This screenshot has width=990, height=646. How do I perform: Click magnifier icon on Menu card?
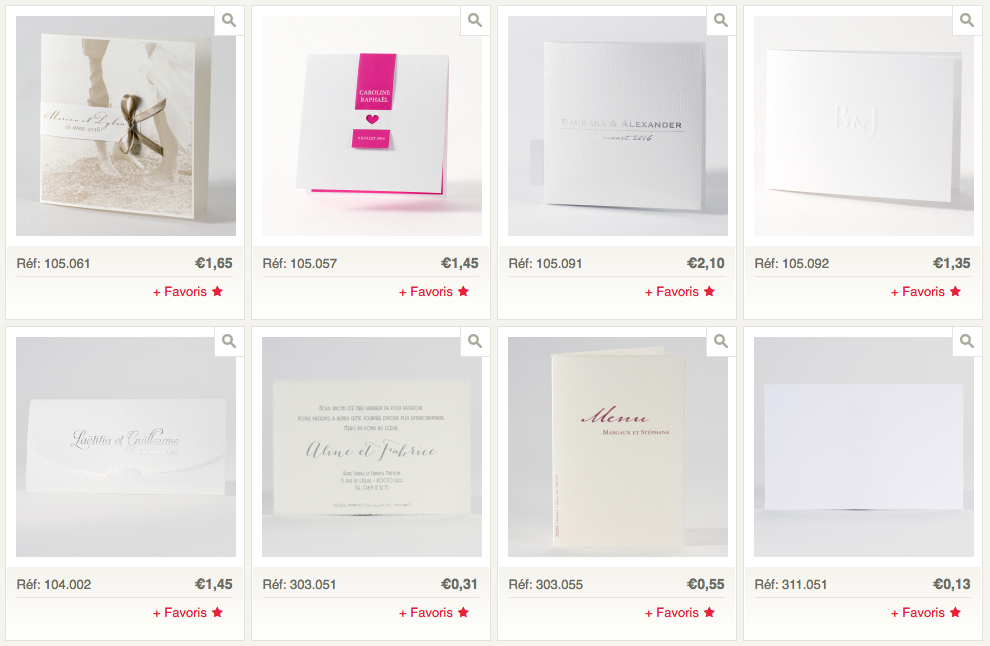[721, 342]
